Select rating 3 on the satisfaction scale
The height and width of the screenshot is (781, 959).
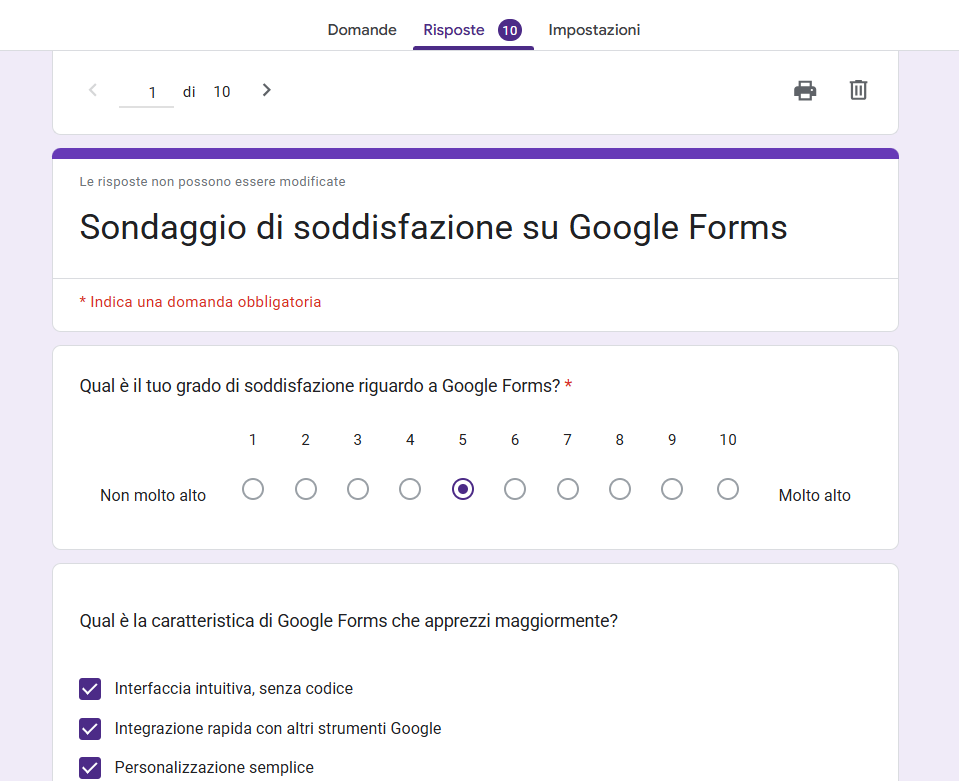(x=357, y=489)
